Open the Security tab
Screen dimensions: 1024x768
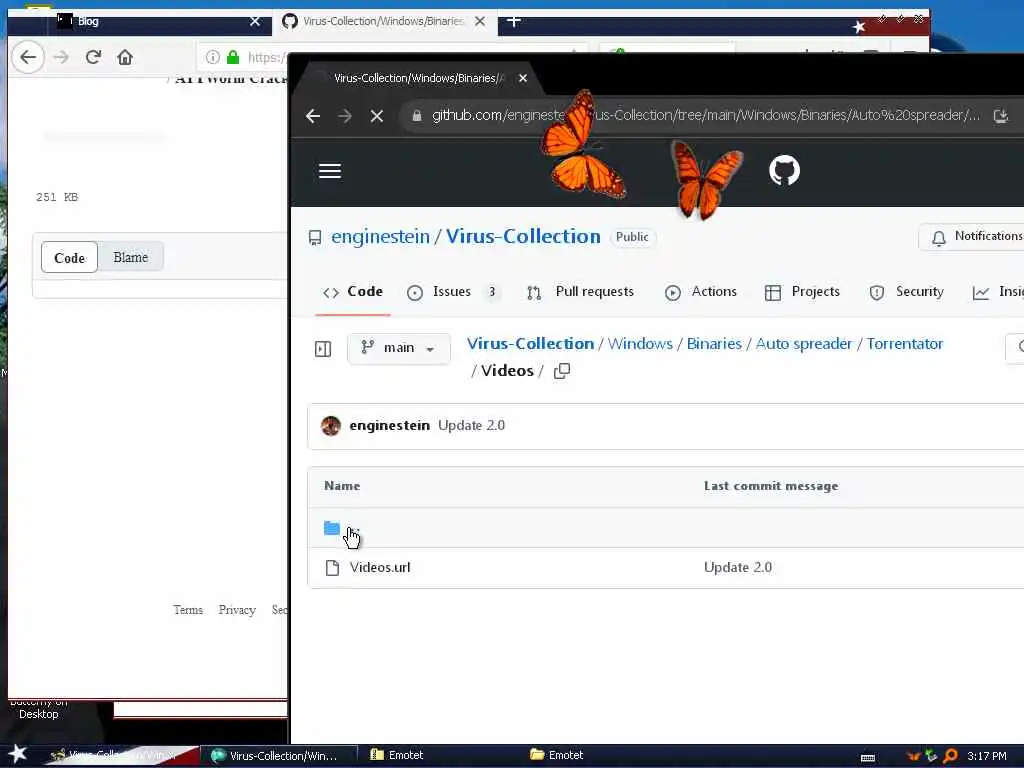[x=906, y=292]
